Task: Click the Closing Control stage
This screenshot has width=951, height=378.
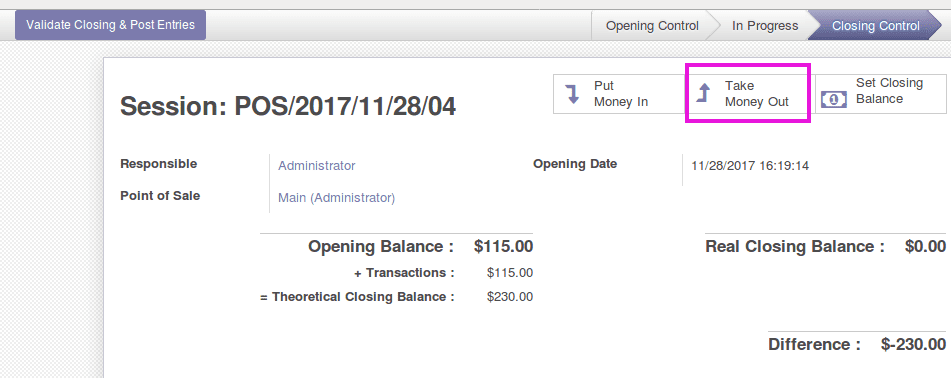Action: point(876,26)
